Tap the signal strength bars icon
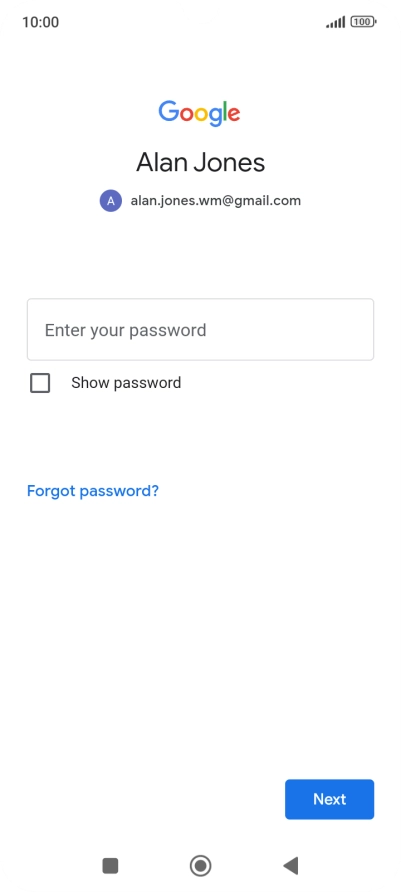This screenshot has width=401, height=892. pos(336,22)
